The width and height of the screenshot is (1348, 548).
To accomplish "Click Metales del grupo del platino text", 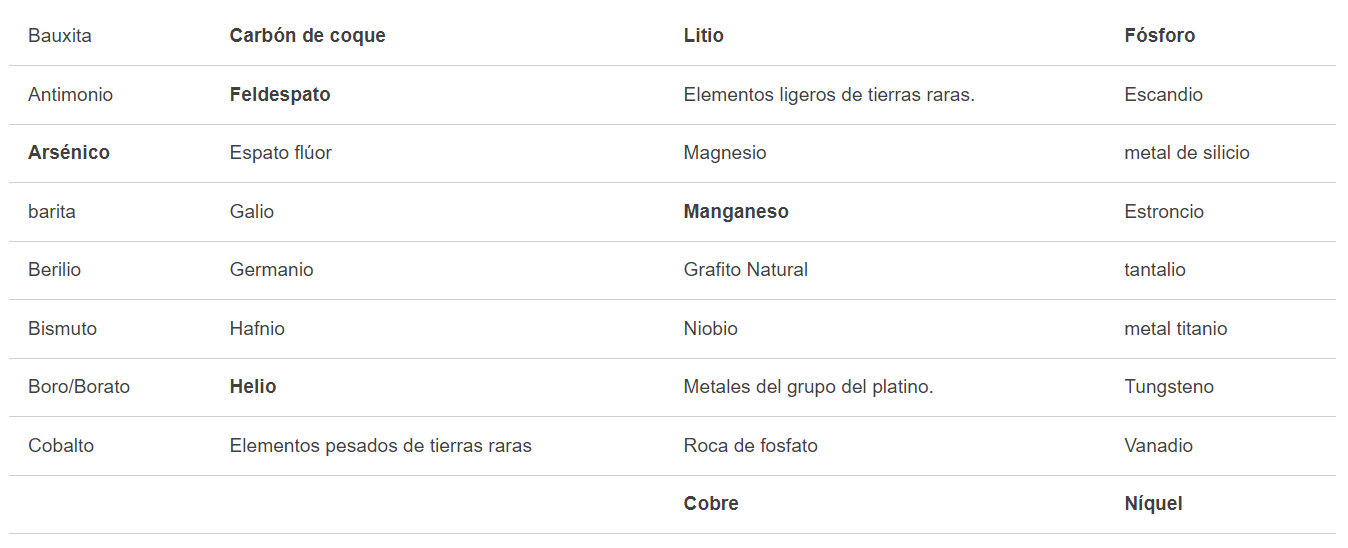I will tap(808, 387).
